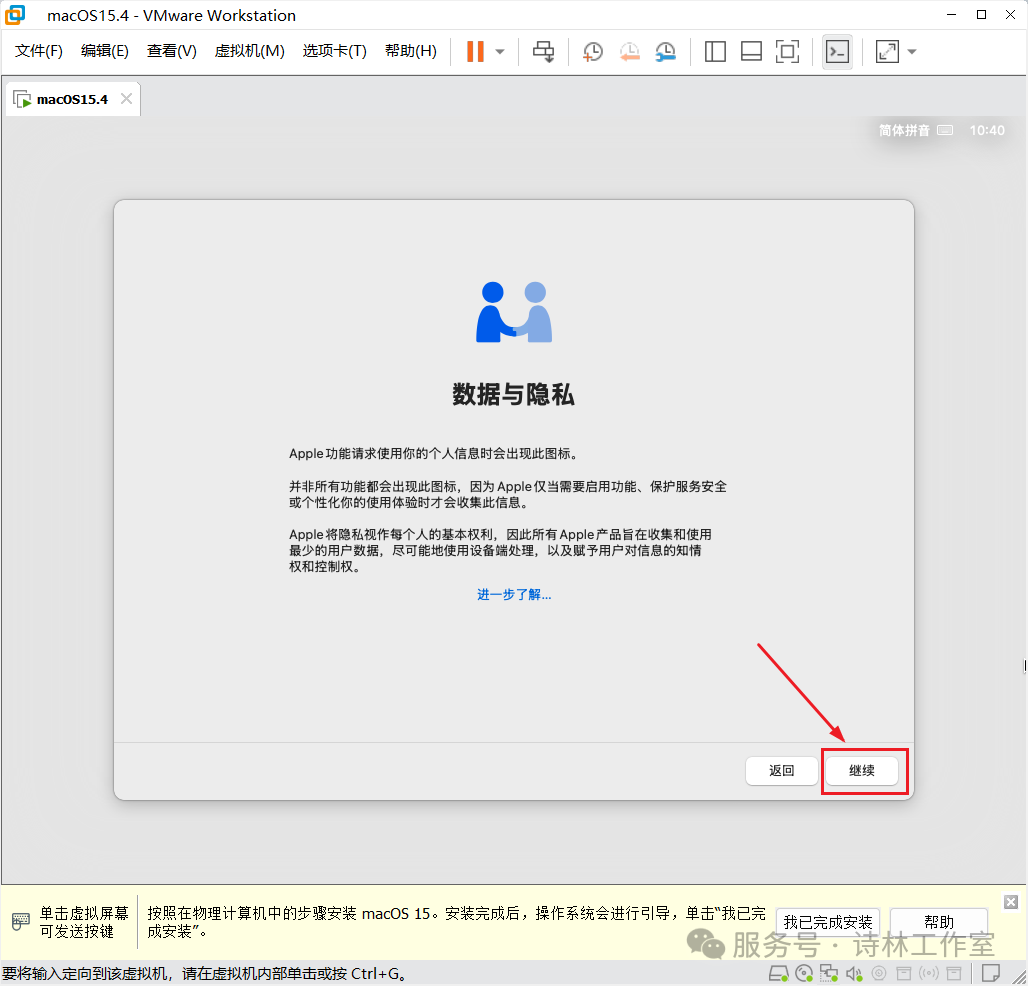
Task: Click the handshake privacy icon
Action: 514,312
